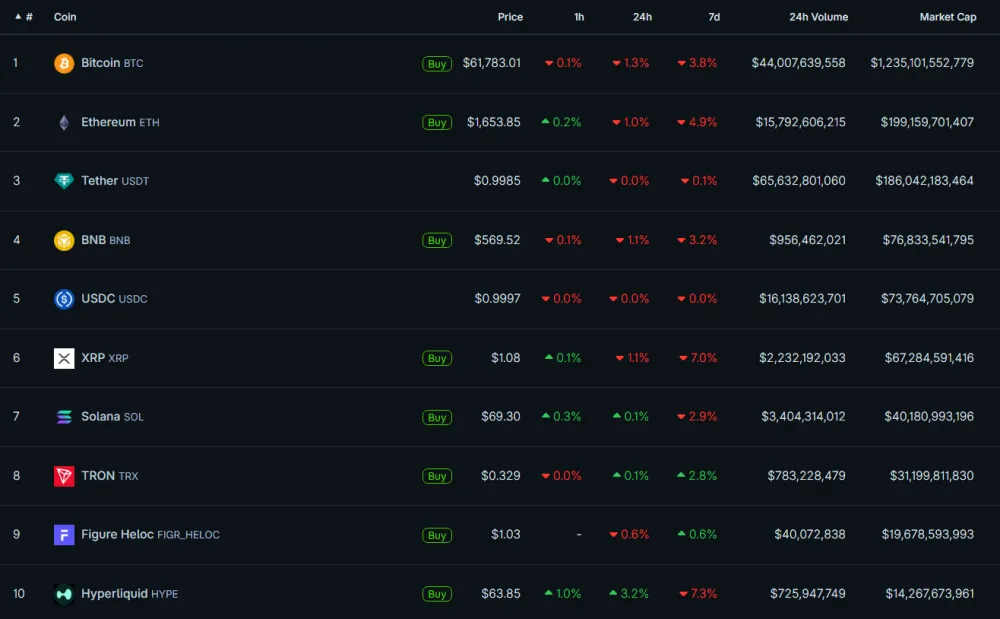Click XRP 7d change 7.0%
1000x619 pixels.
click(x=698, y=358)
